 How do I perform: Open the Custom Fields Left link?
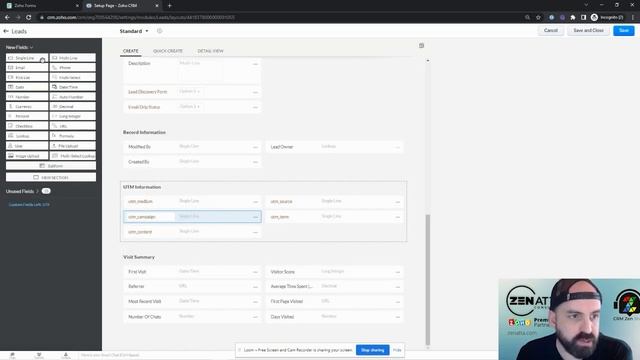coord(29,204)
